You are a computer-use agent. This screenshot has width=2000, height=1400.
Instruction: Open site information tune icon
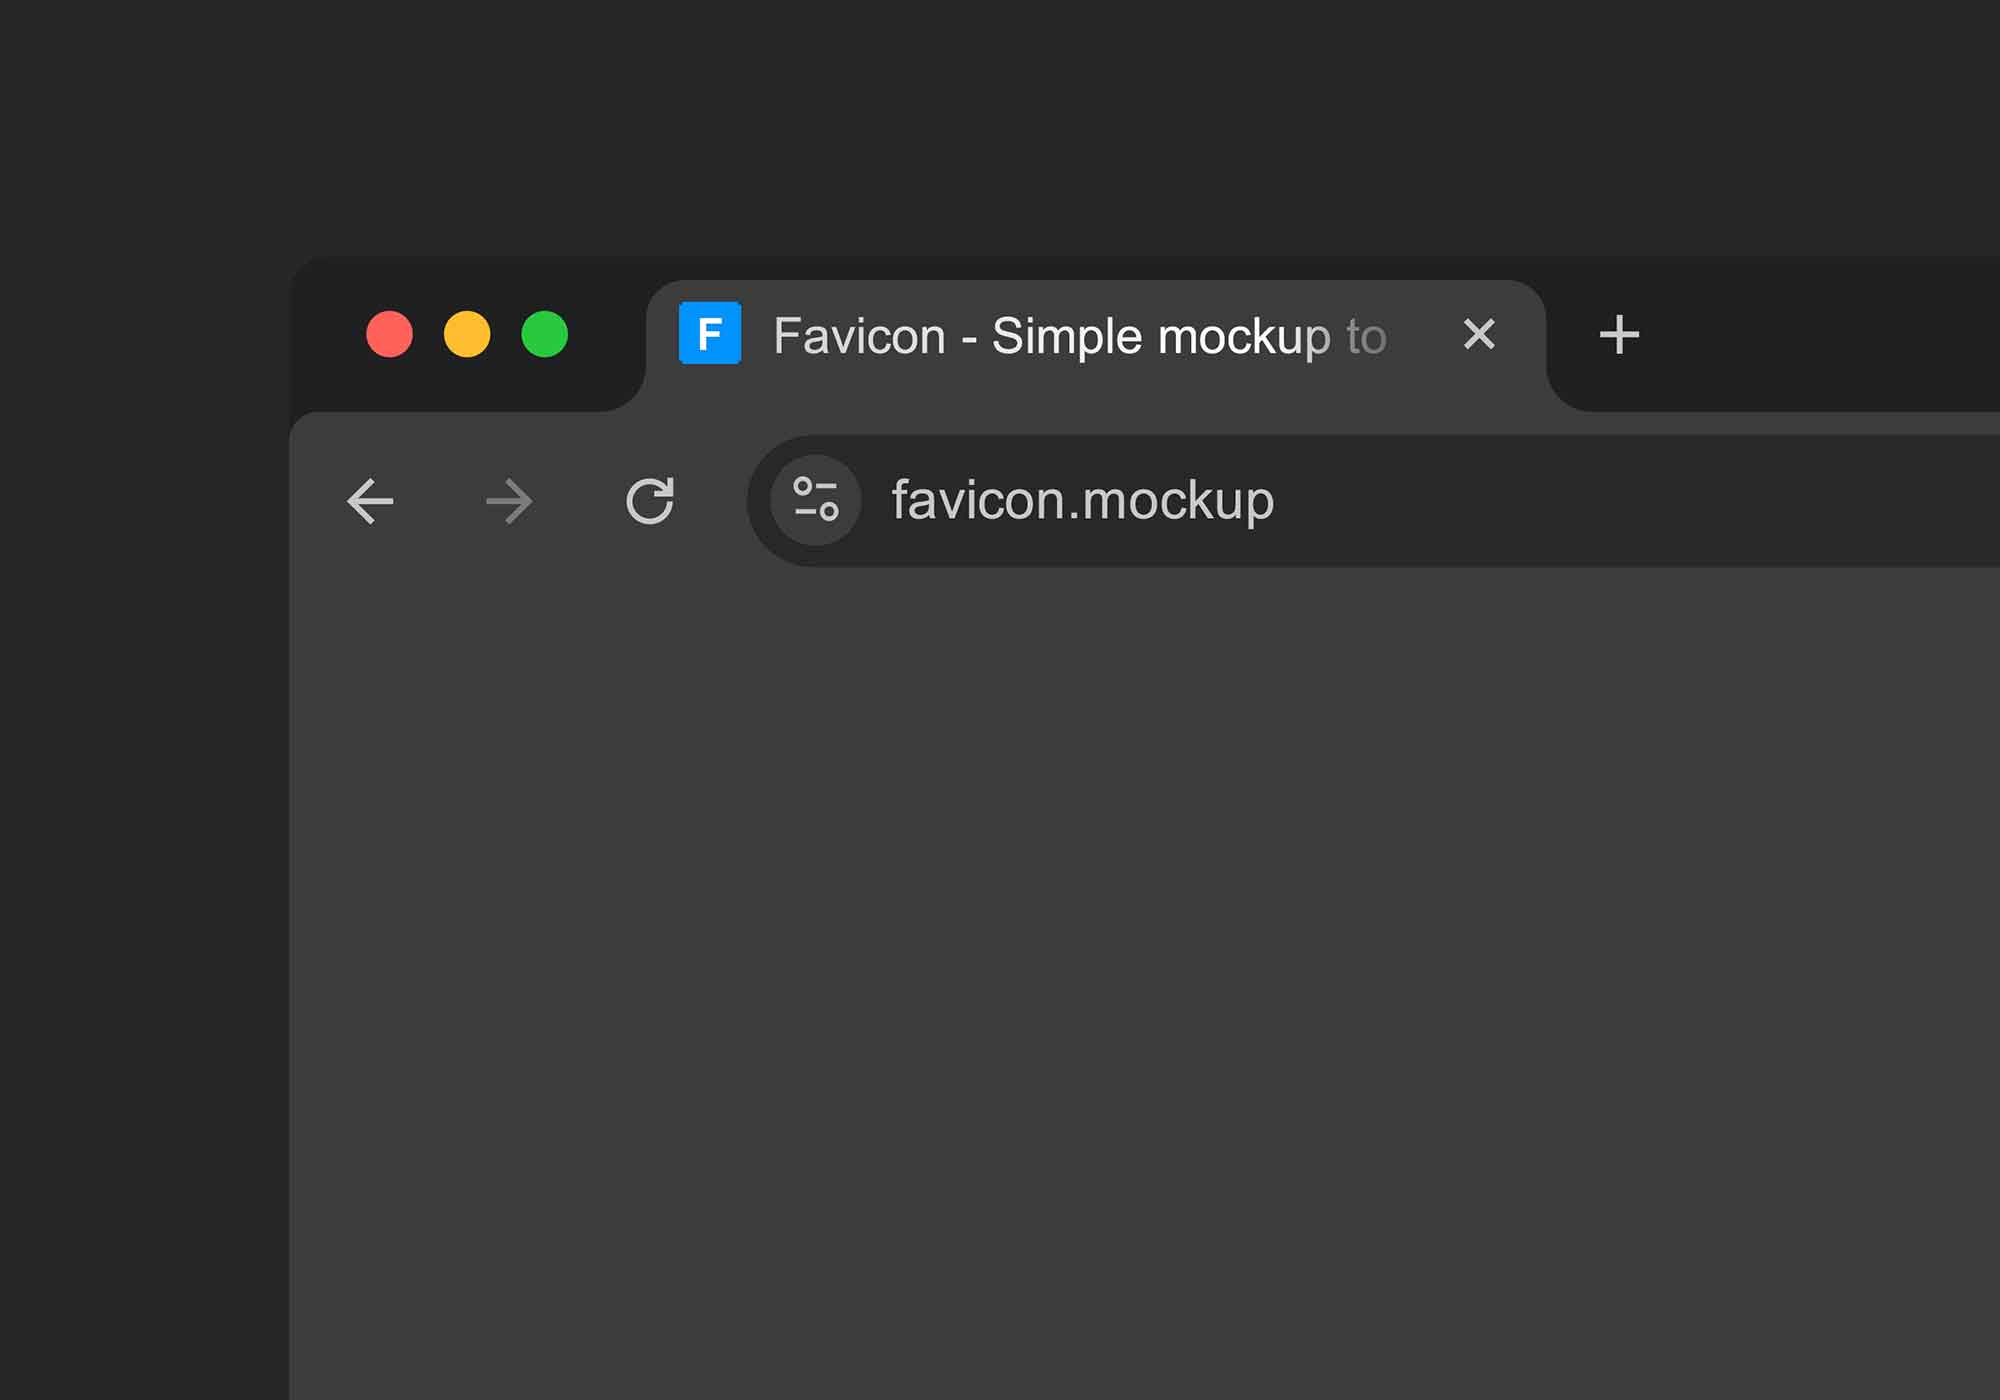(x=816, y=500)
